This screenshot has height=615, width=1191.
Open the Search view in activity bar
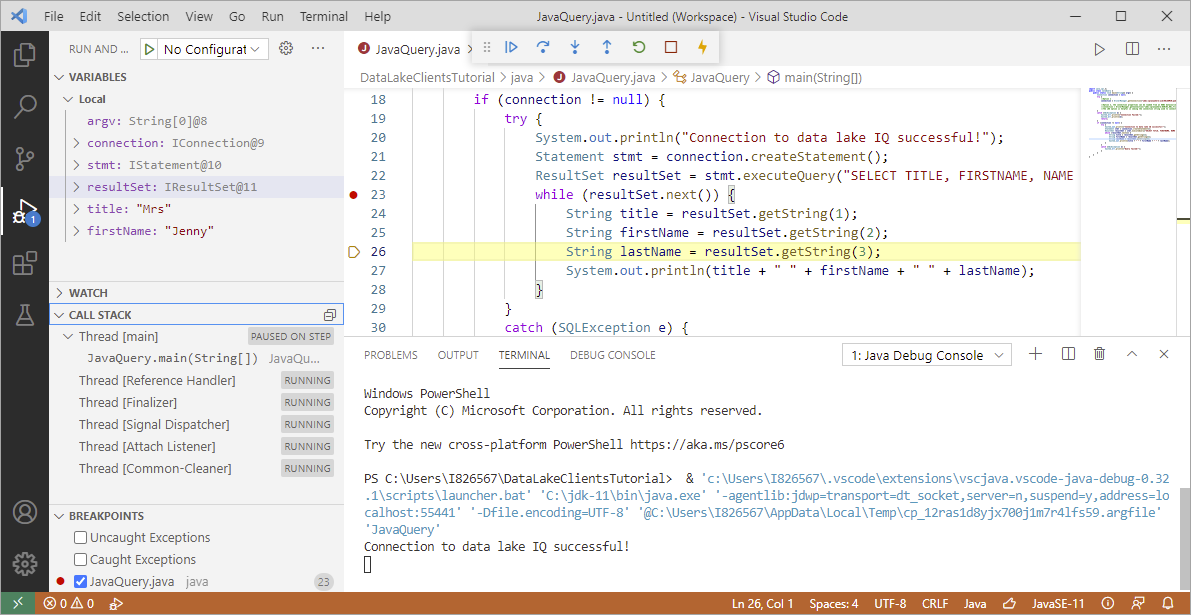point(24,107)
